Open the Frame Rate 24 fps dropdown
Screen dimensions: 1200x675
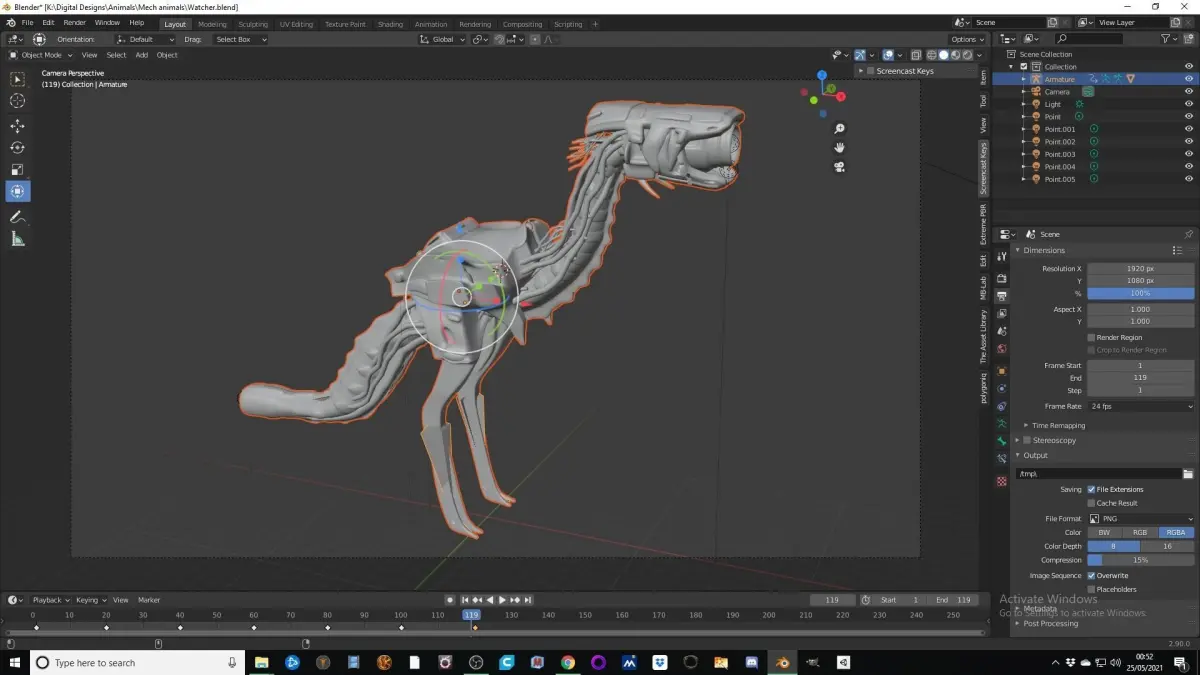click(1141, 407)
